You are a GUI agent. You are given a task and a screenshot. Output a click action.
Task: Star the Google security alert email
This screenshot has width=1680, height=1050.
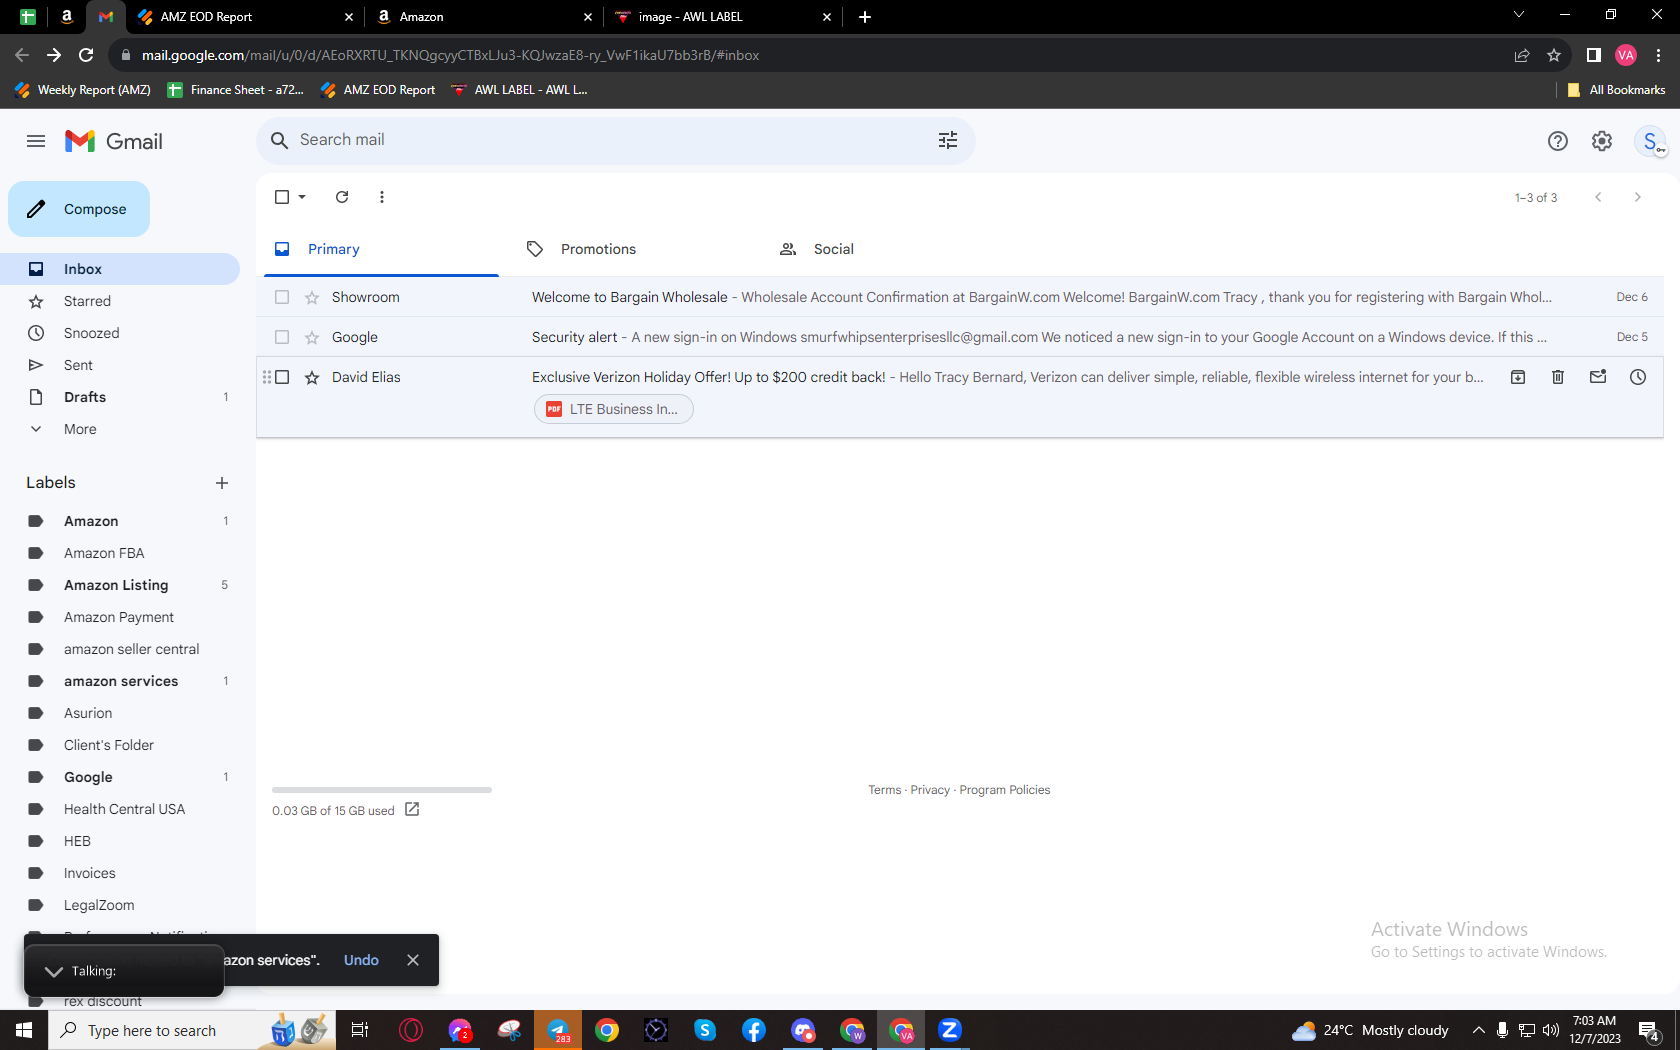coord(312,337)
